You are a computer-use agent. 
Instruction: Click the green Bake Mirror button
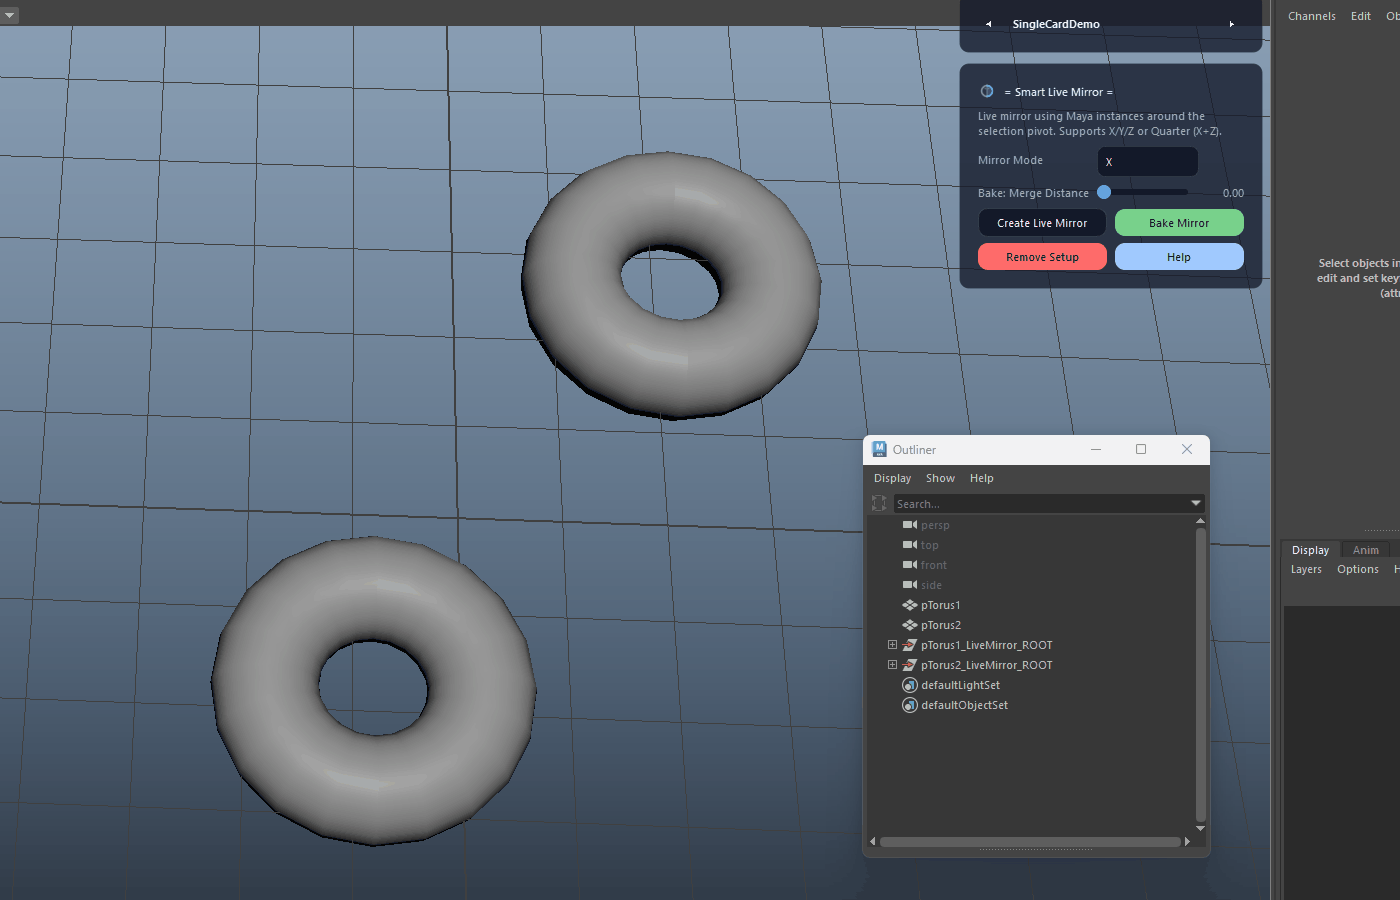(x=1179, y=223)
